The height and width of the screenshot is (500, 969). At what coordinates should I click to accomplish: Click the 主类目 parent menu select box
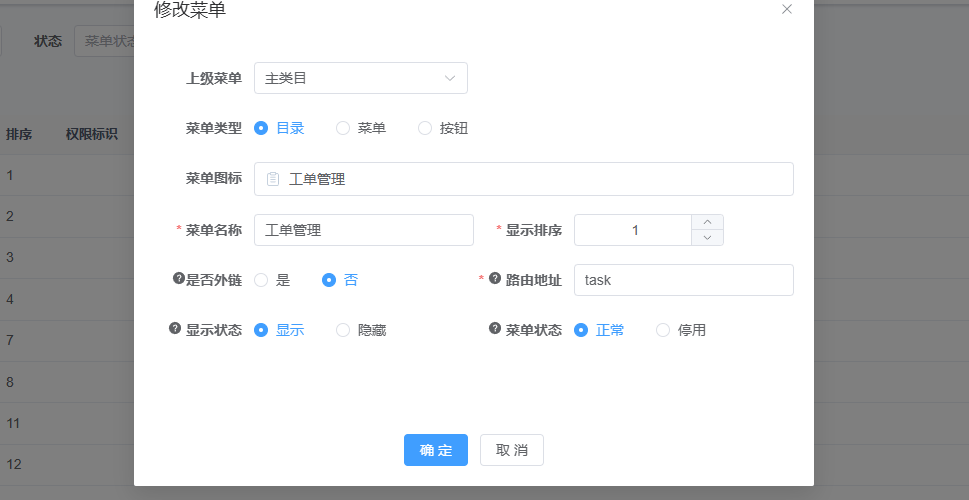(x=361, y=78)
